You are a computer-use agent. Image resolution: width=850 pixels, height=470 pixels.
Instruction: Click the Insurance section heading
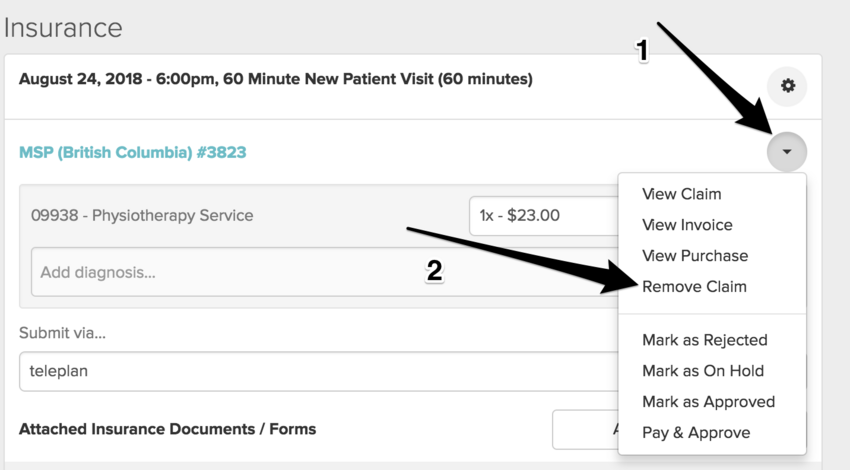(x=62, y=26)
